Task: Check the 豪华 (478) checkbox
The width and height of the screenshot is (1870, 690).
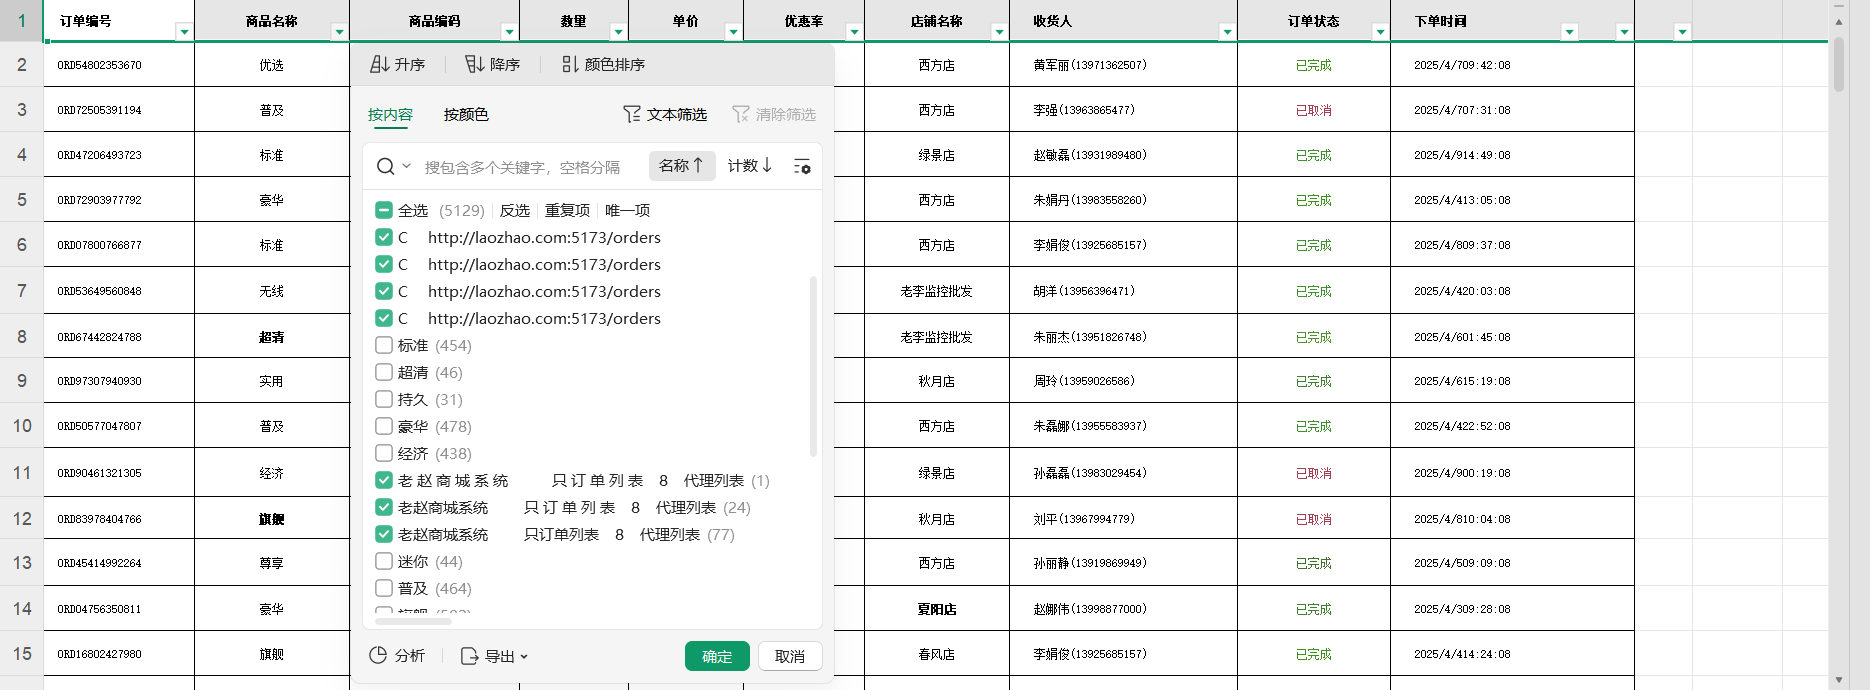Action: pos(384,426)
